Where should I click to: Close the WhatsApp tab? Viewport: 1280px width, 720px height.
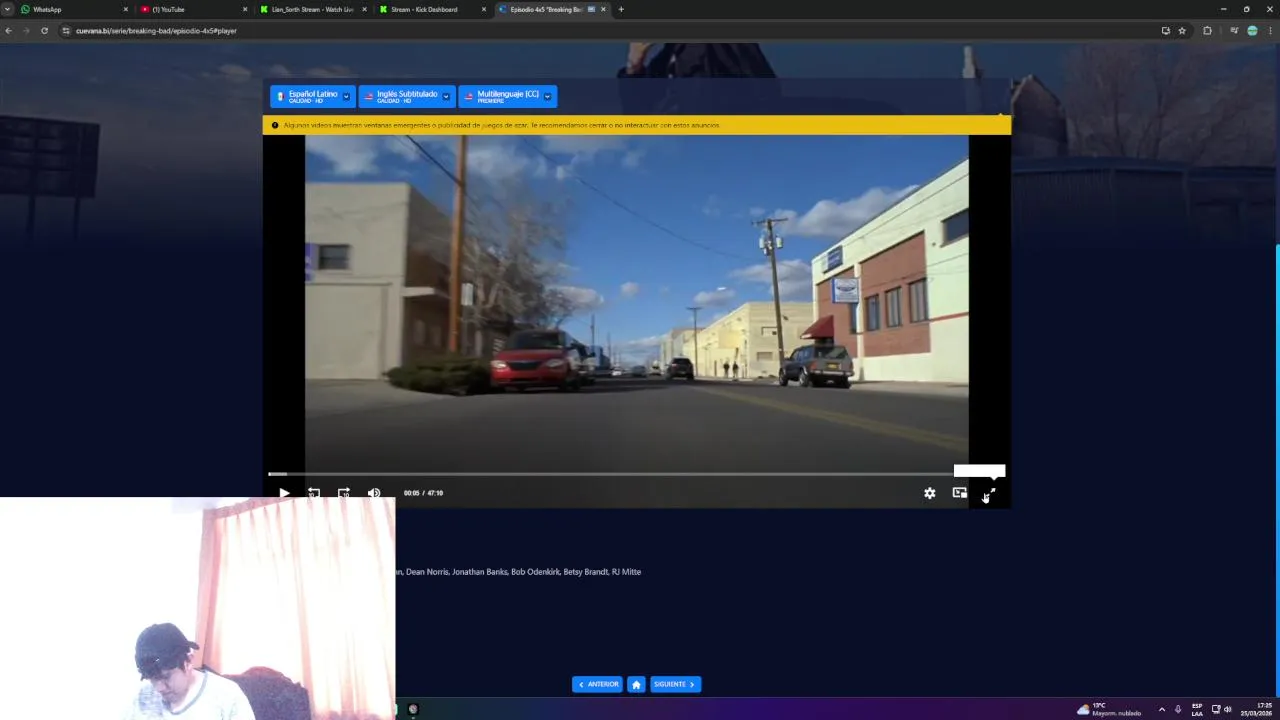125,9
